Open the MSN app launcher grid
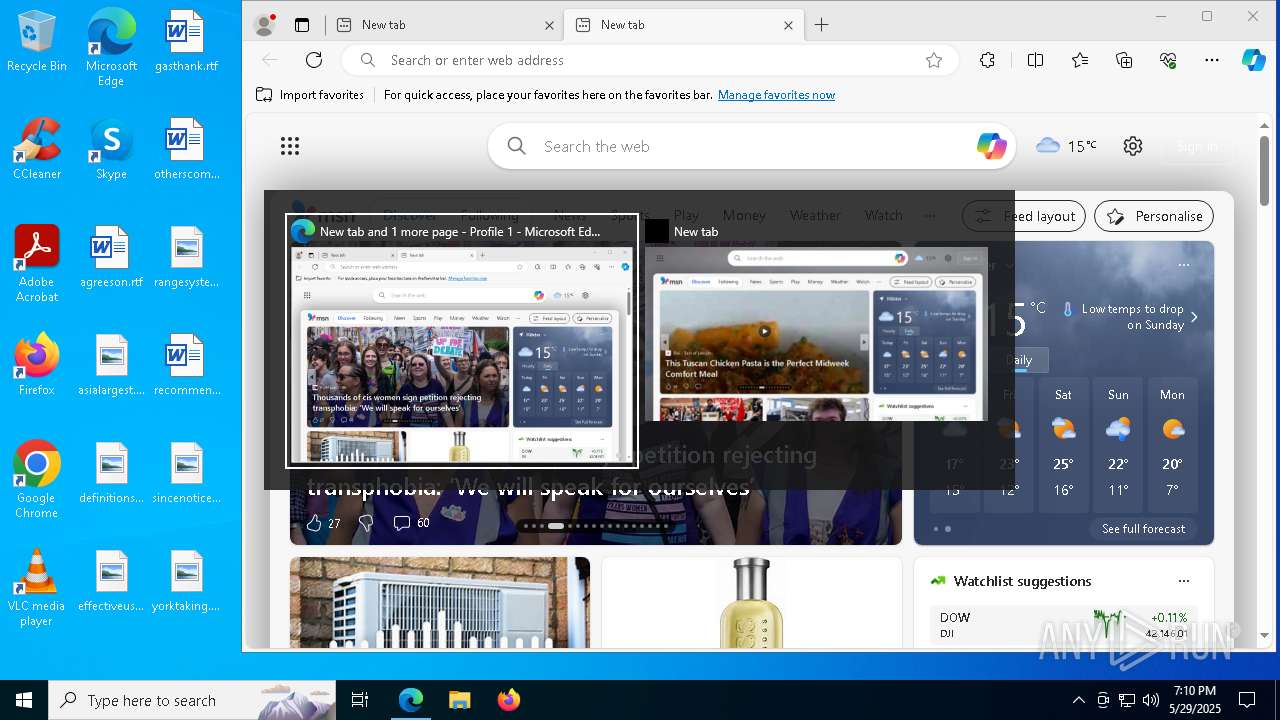Viewport: 1280px width, 720px height. [290, 147]
